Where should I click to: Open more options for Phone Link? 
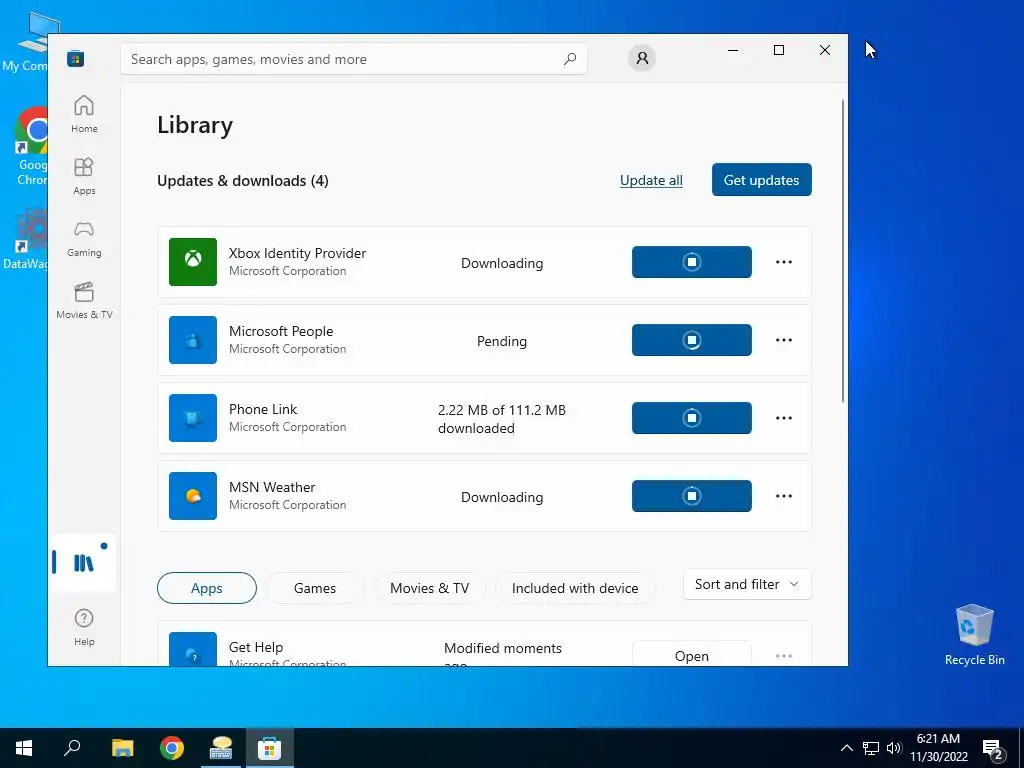point(784,418)
